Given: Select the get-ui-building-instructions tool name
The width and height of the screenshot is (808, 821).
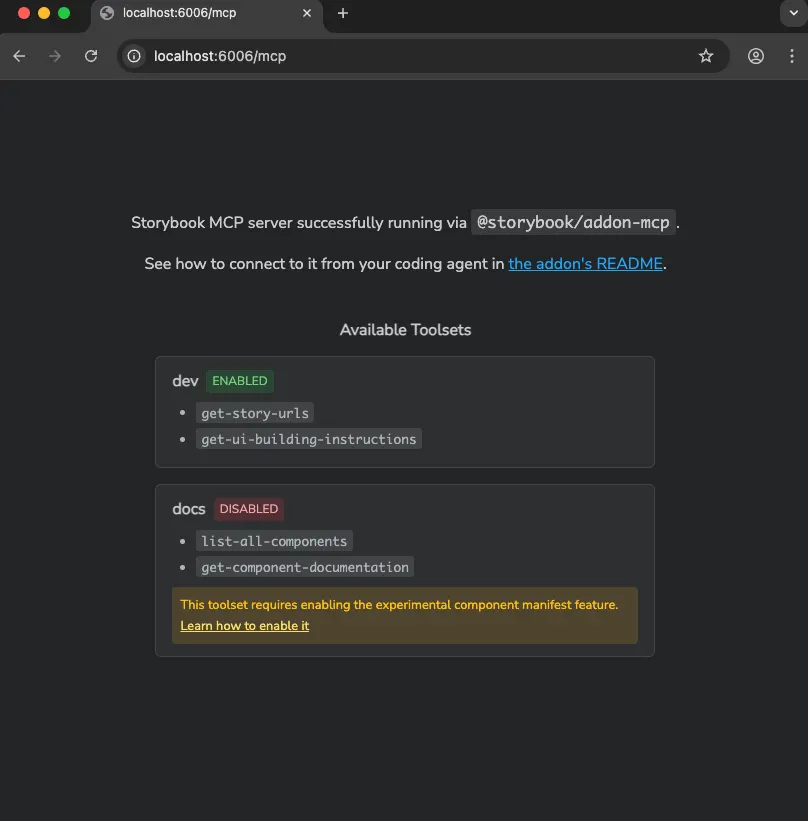Looking at the screenshot, I should click(309, 439).
